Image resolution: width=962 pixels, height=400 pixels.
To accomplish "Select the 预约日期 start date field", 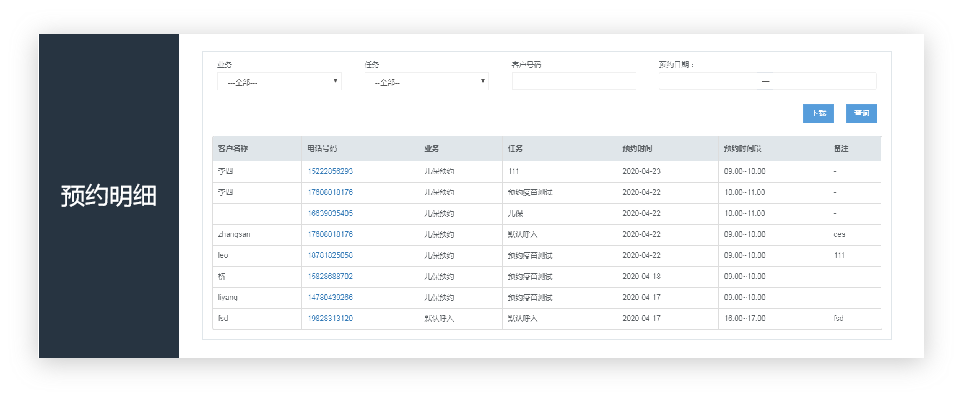I will [708, 82].
